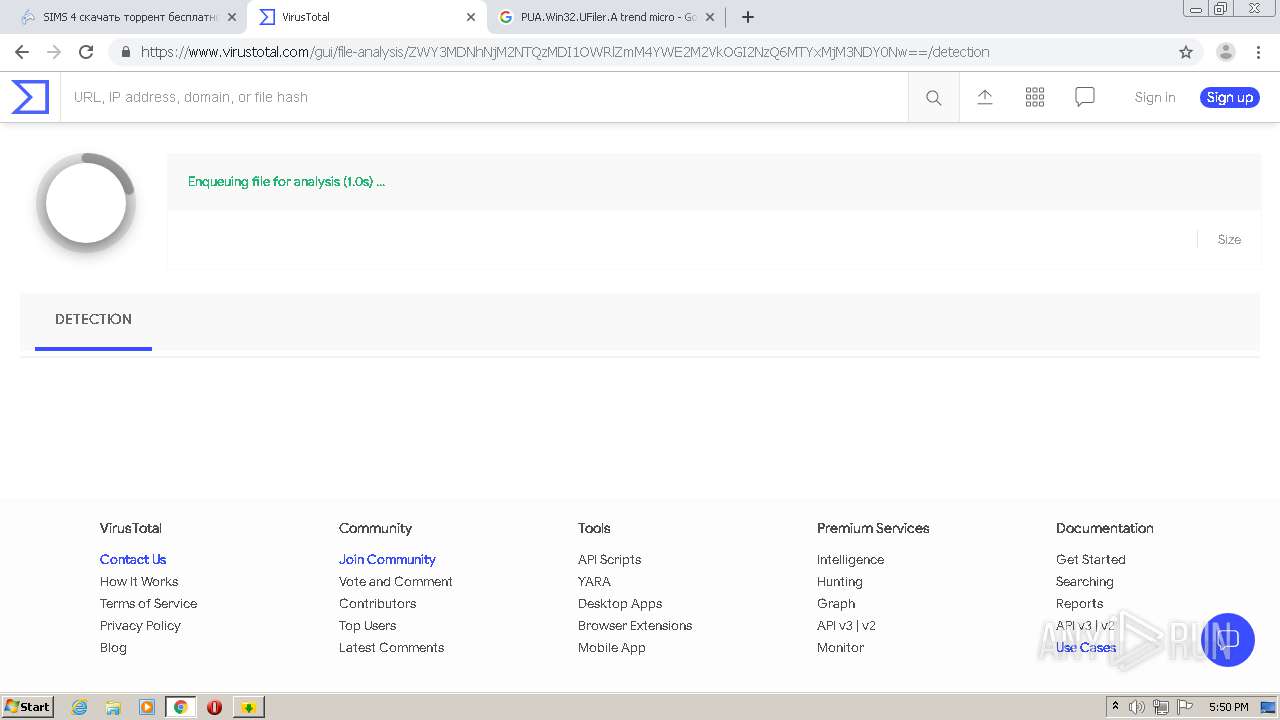Image resolution: width=1280 pixels, height=720 pixels.
Task: Open API Scripts link
Action: click(609, 560)
